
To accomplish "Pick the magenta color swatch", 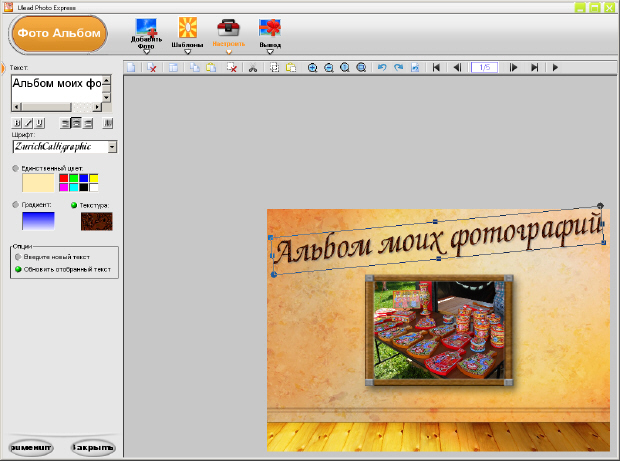I will pos(64,187).
